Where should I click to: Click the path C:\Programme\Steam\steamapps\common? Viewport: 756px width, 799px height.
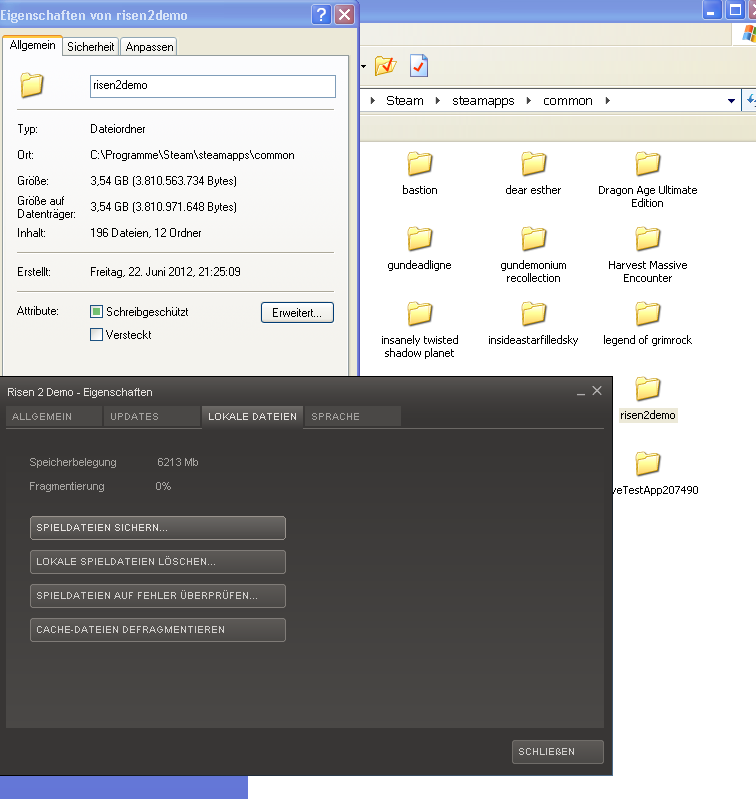192,155
